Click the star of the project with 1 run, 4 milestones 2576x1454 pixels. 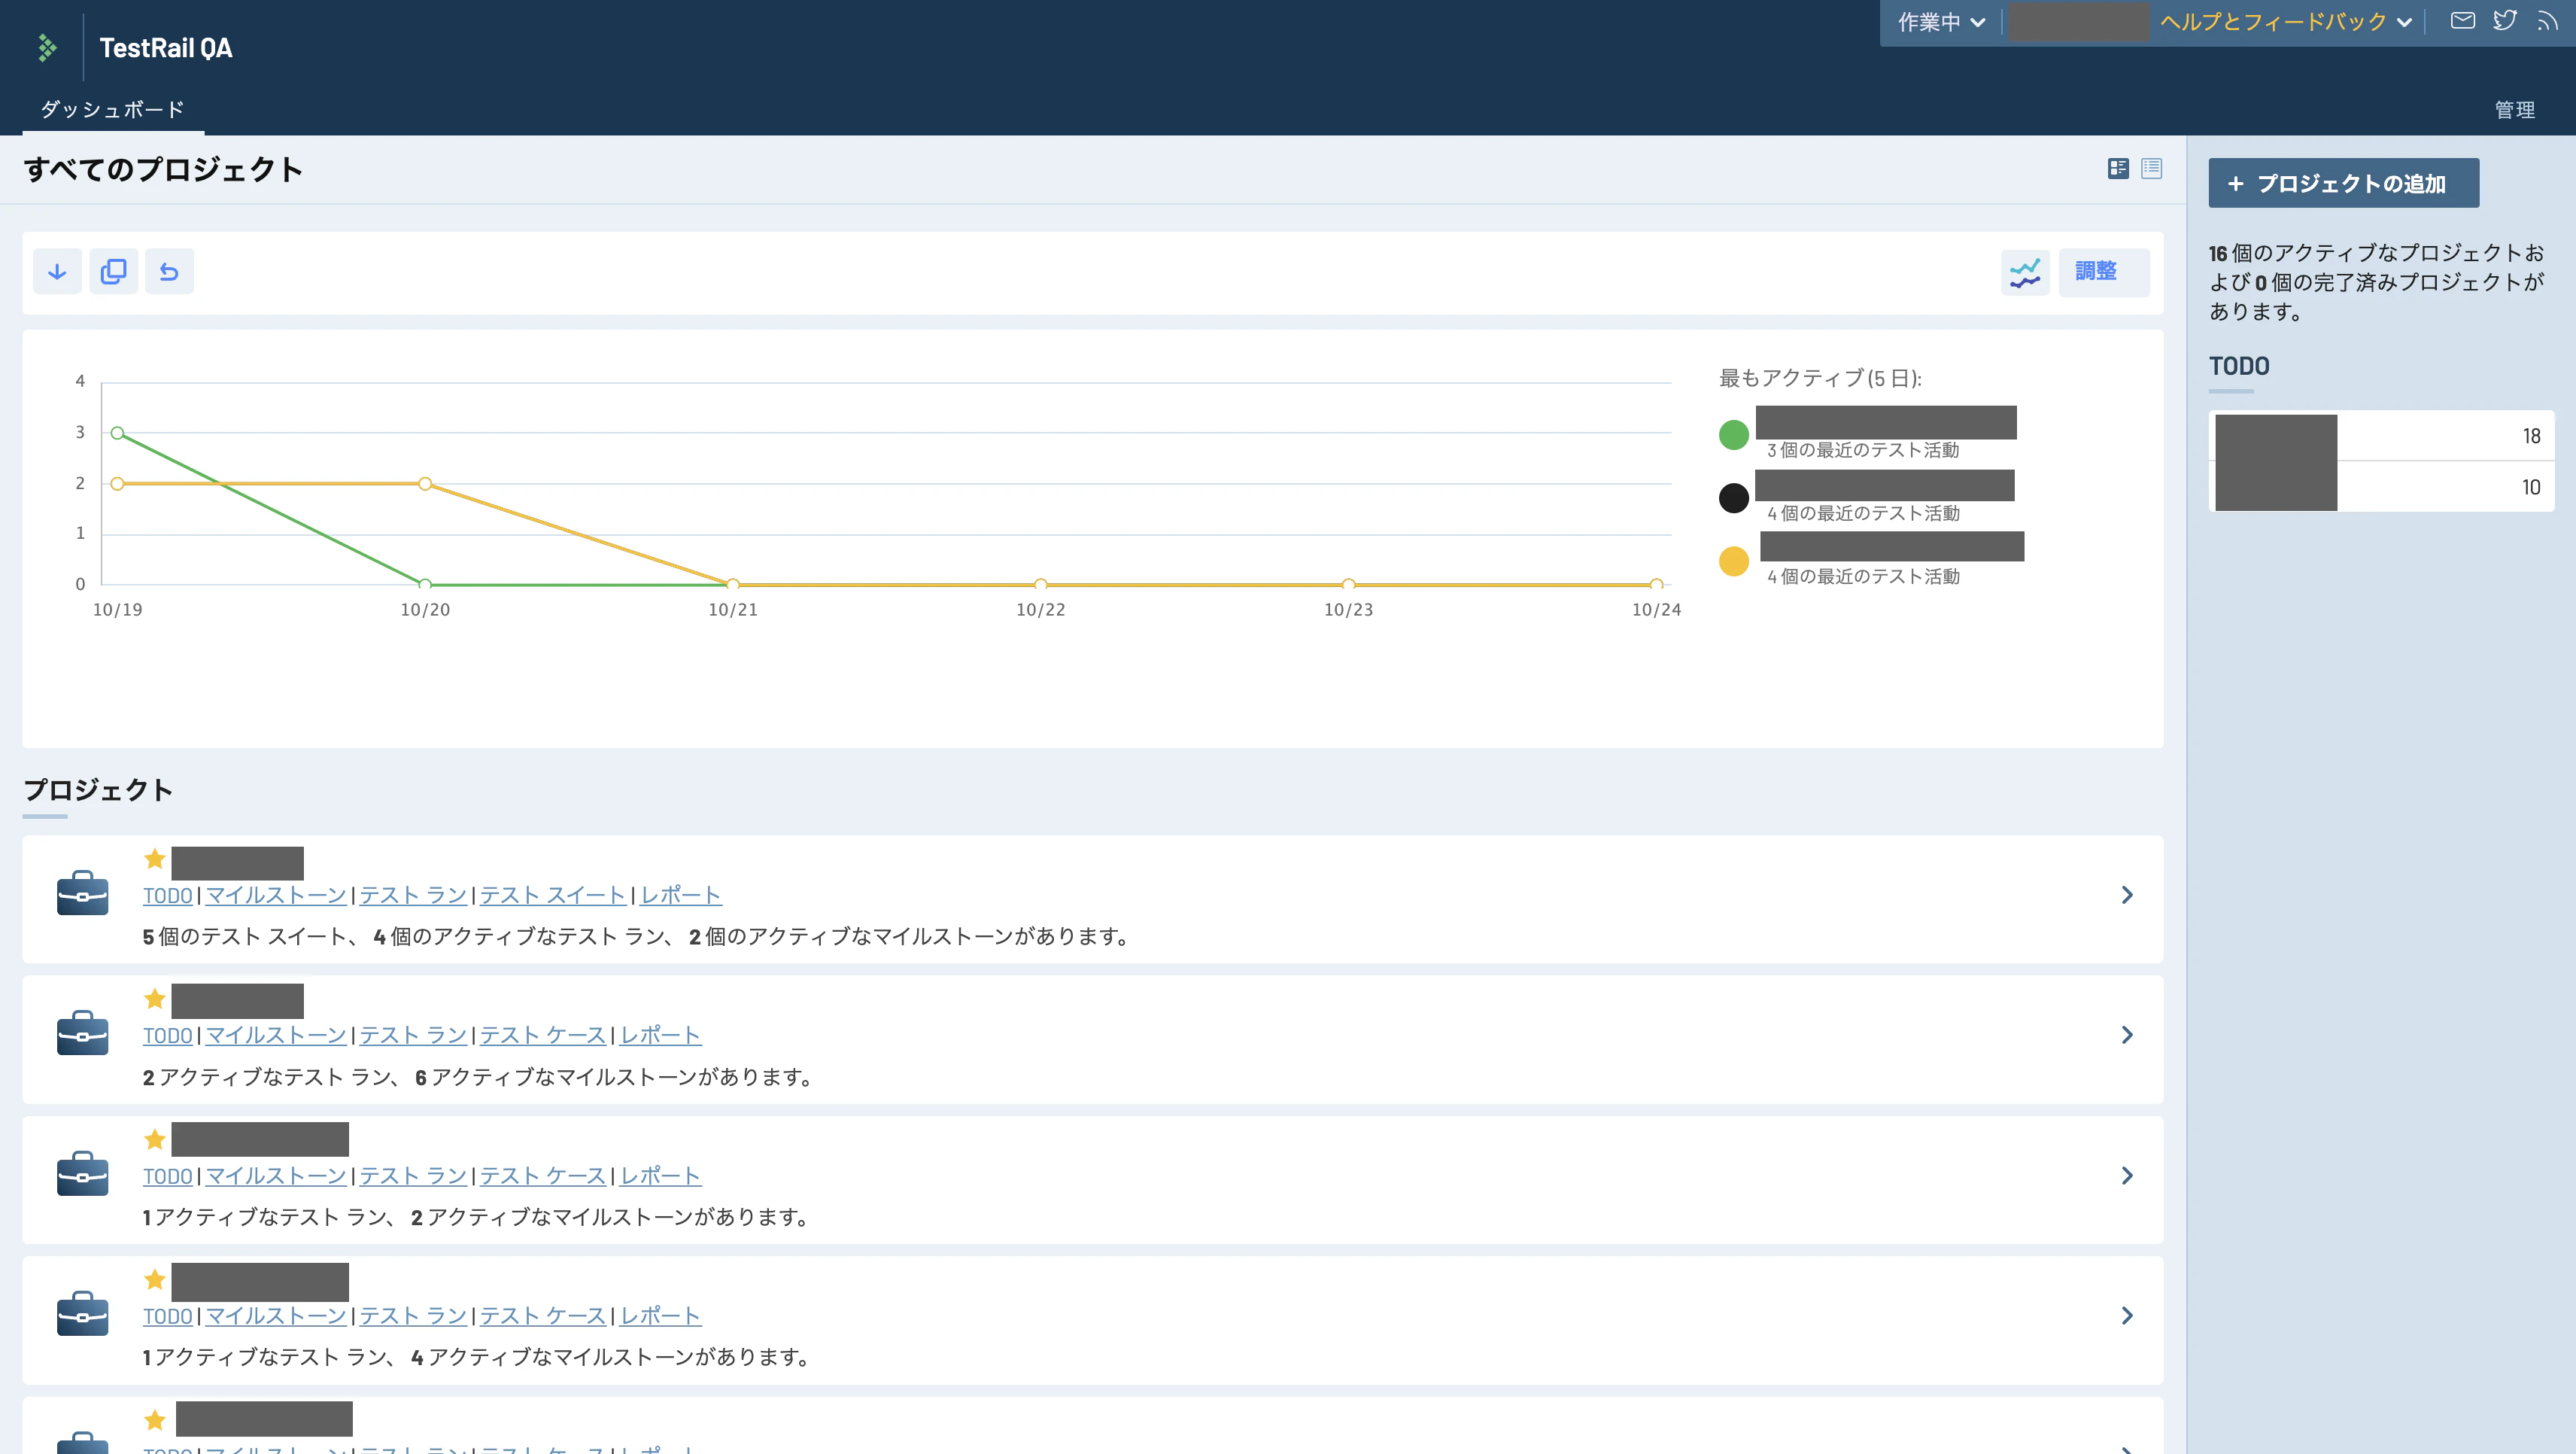pyautogui.click(x=154, y=1279)
